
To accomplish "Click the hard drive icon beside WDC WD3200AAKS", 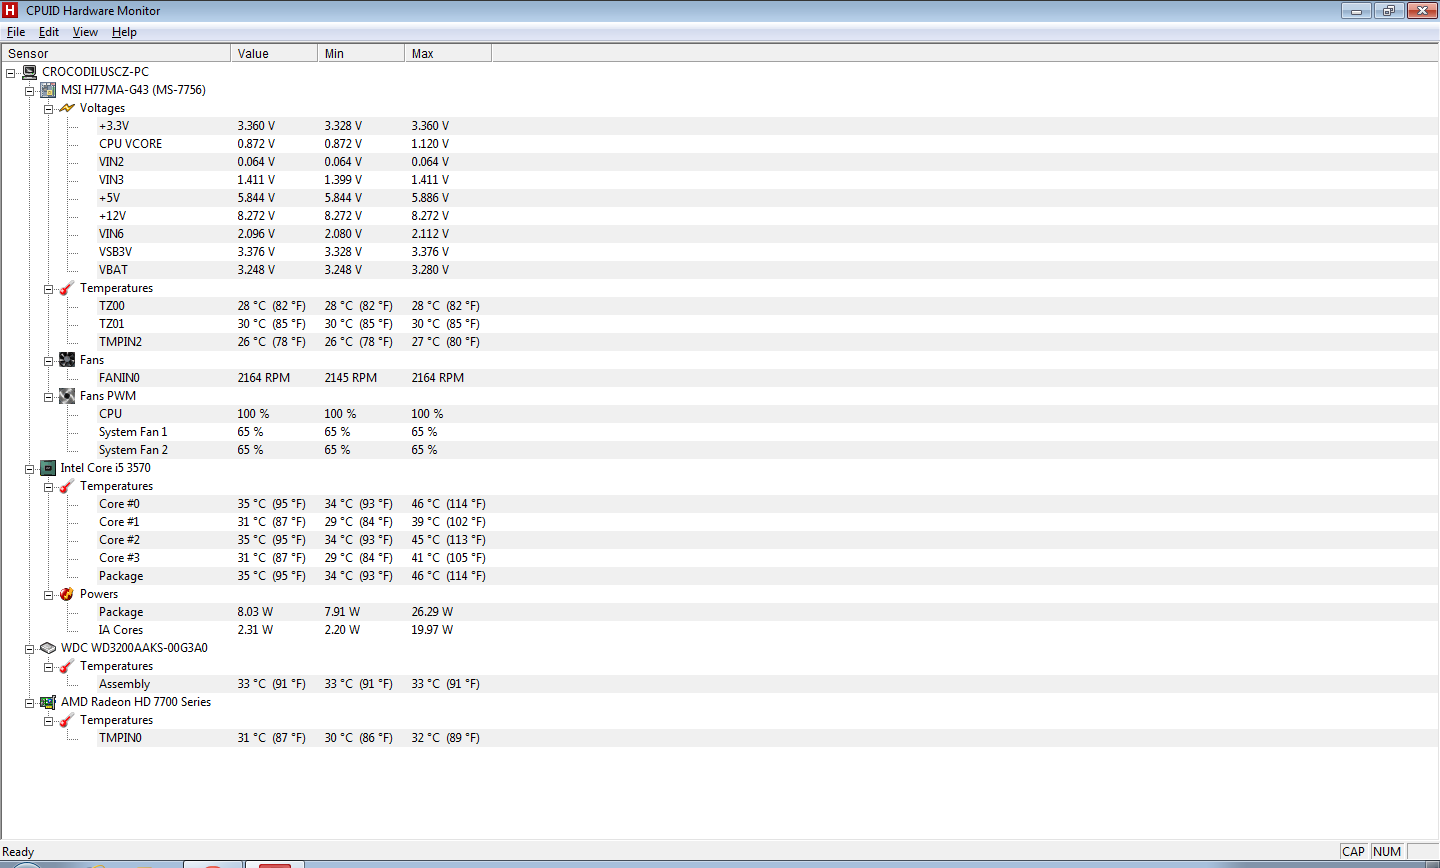I will (48, 648).
